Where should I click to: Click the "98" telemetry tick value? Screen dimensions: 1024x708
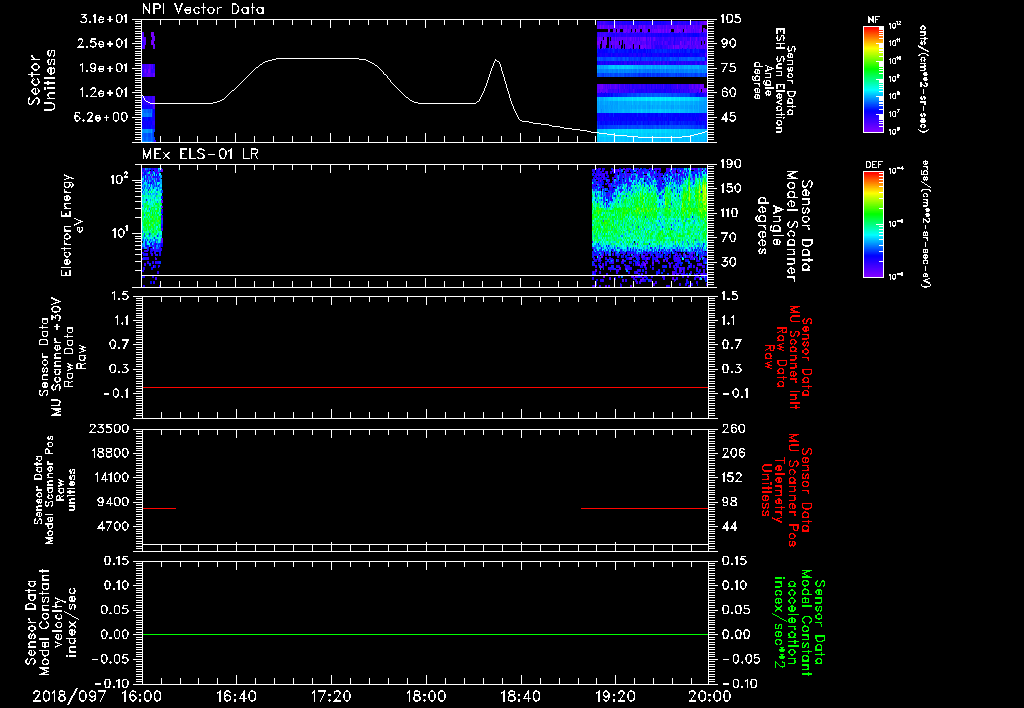(x=728, y=502)
